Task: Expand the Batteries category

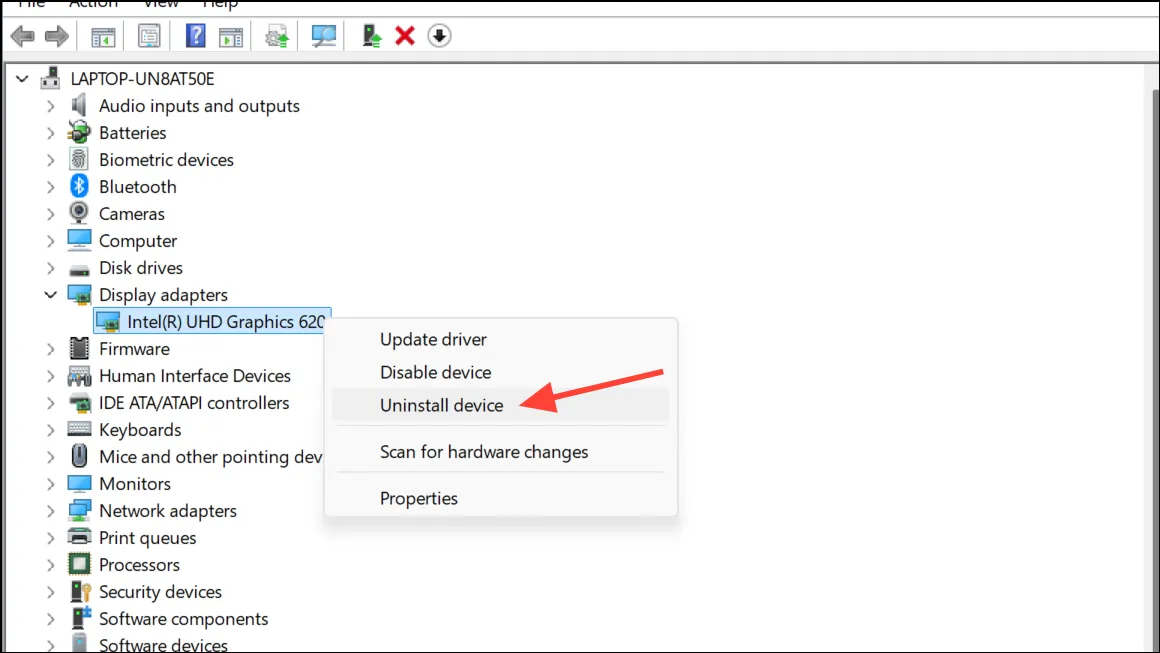Action: (50, 133)
